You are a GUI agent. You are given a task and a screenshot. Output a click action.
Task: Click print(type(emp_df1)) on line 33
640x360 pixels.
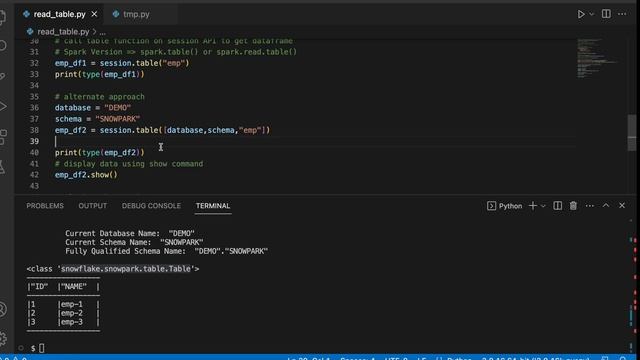[100, 74]
